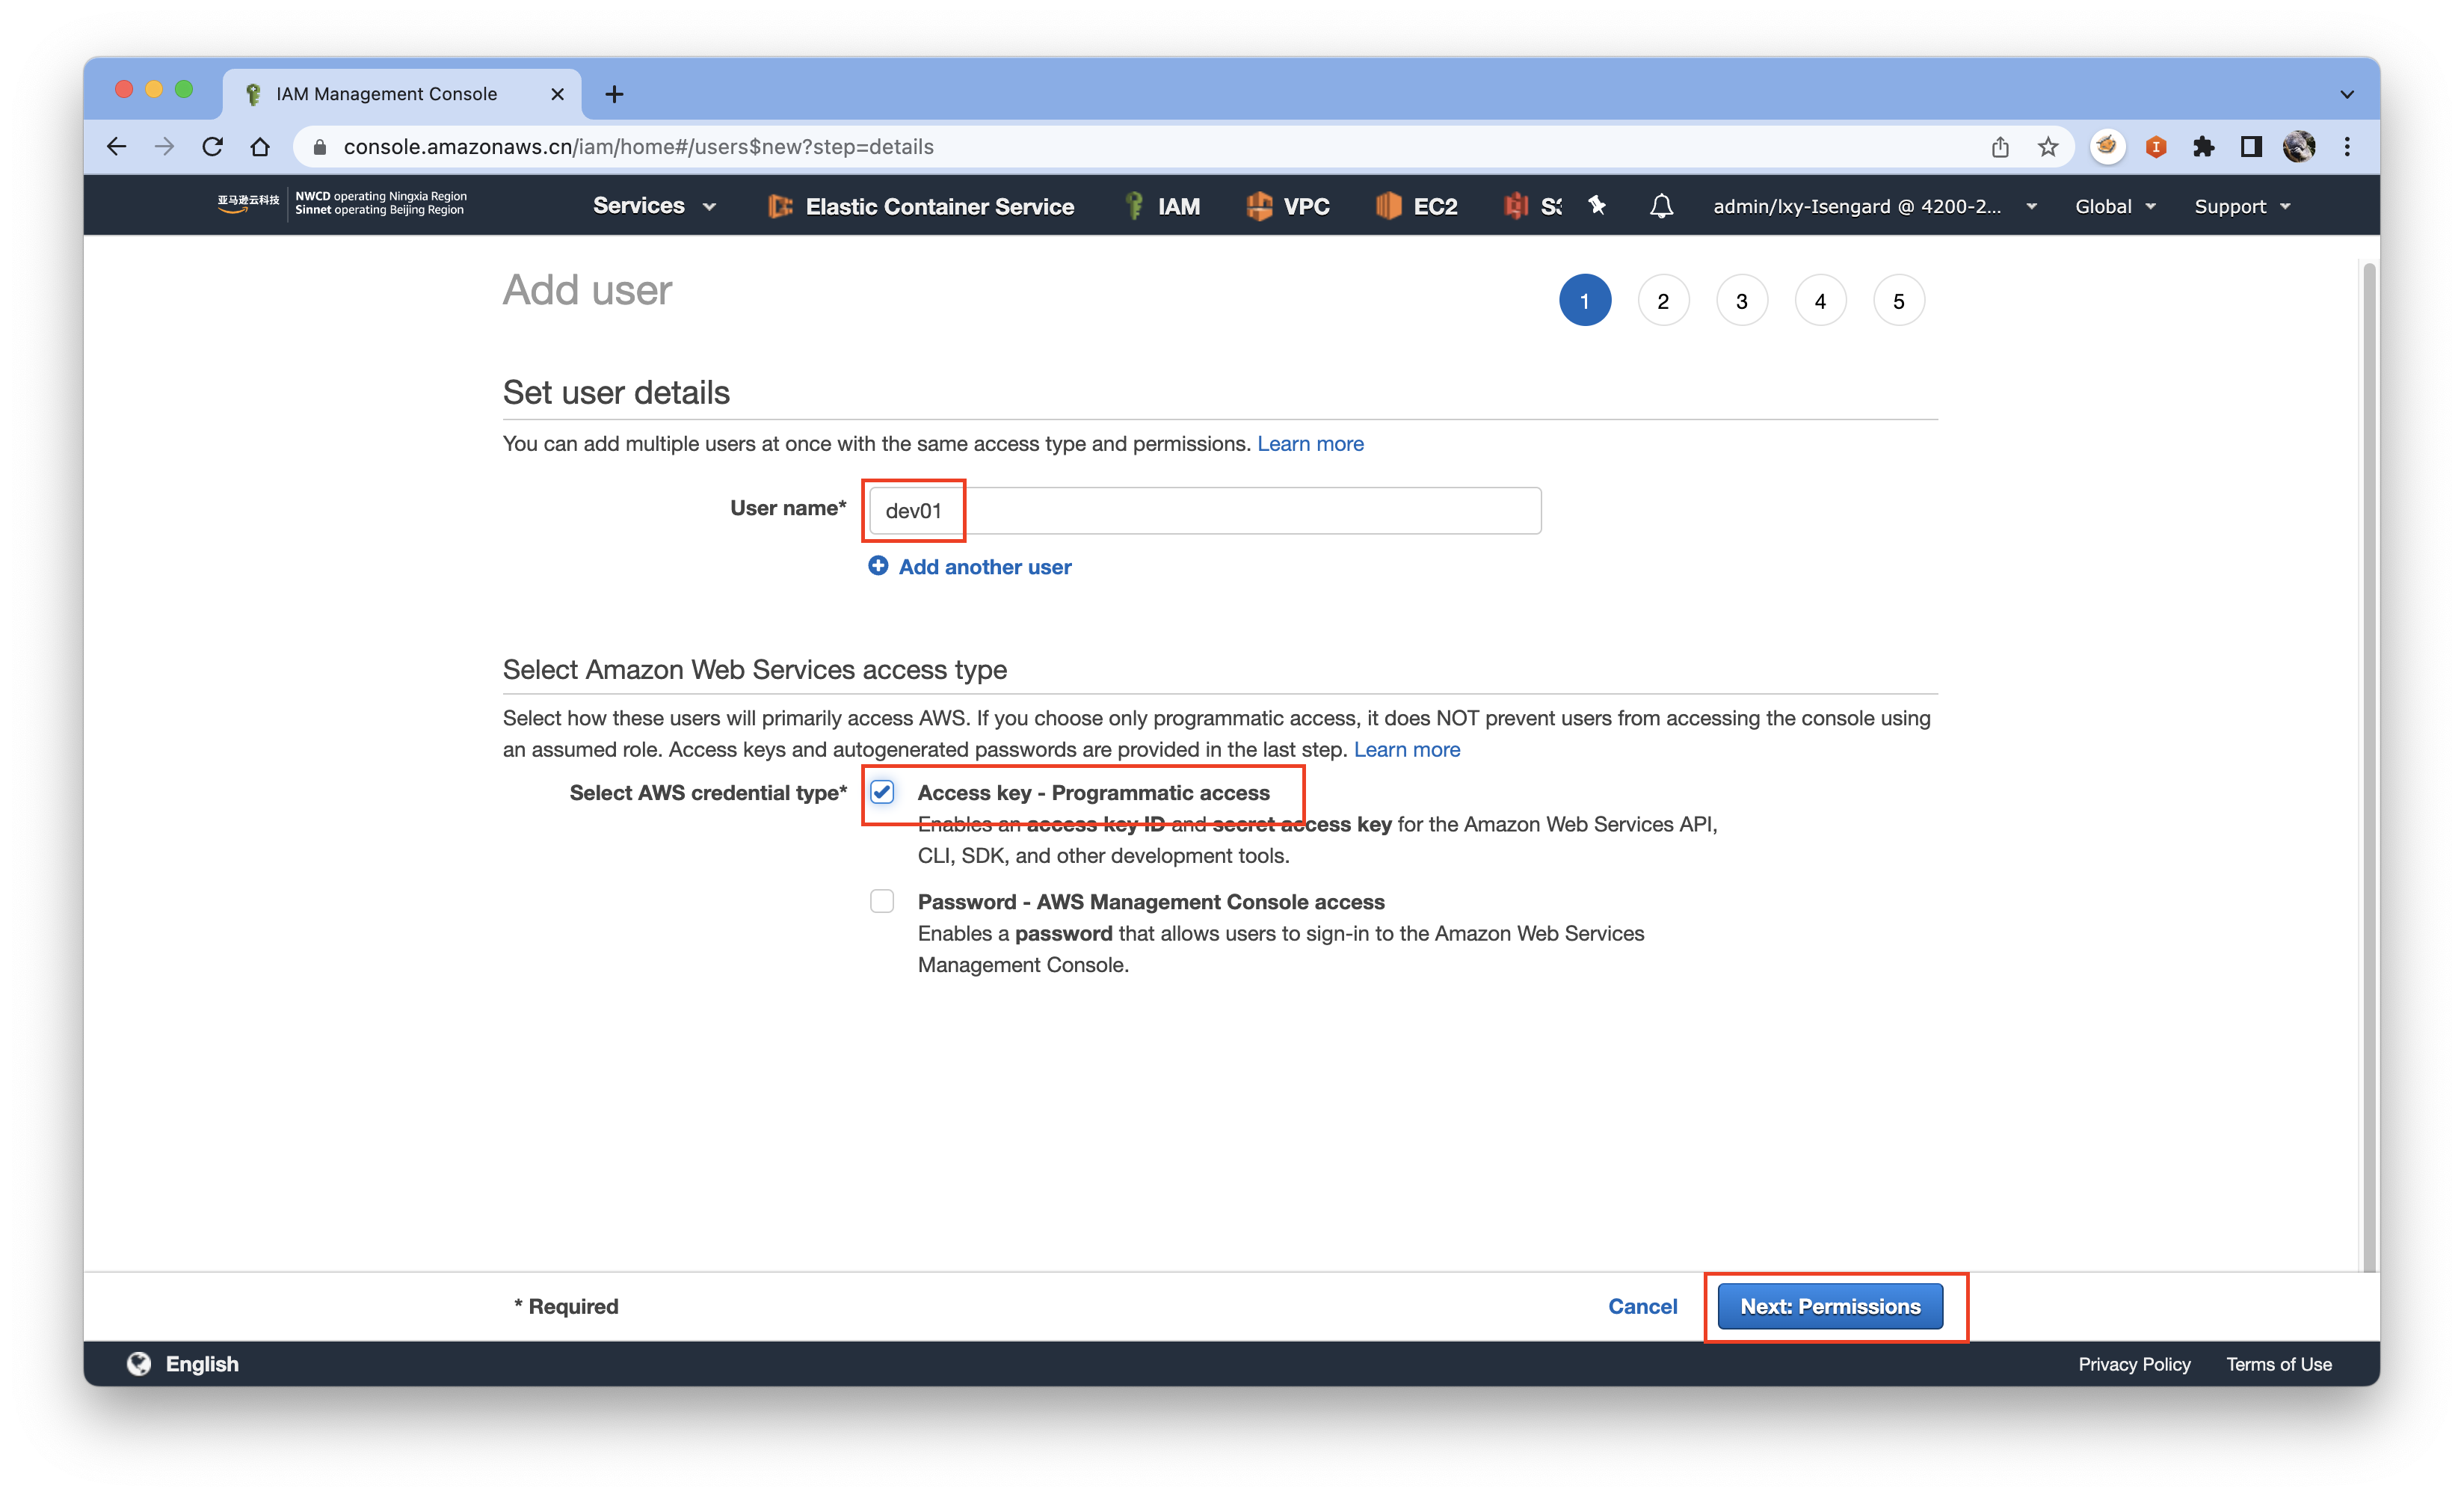
Task: Open the IAM service shortcut
Action: pyautogui.click(x=1162, y=206)
